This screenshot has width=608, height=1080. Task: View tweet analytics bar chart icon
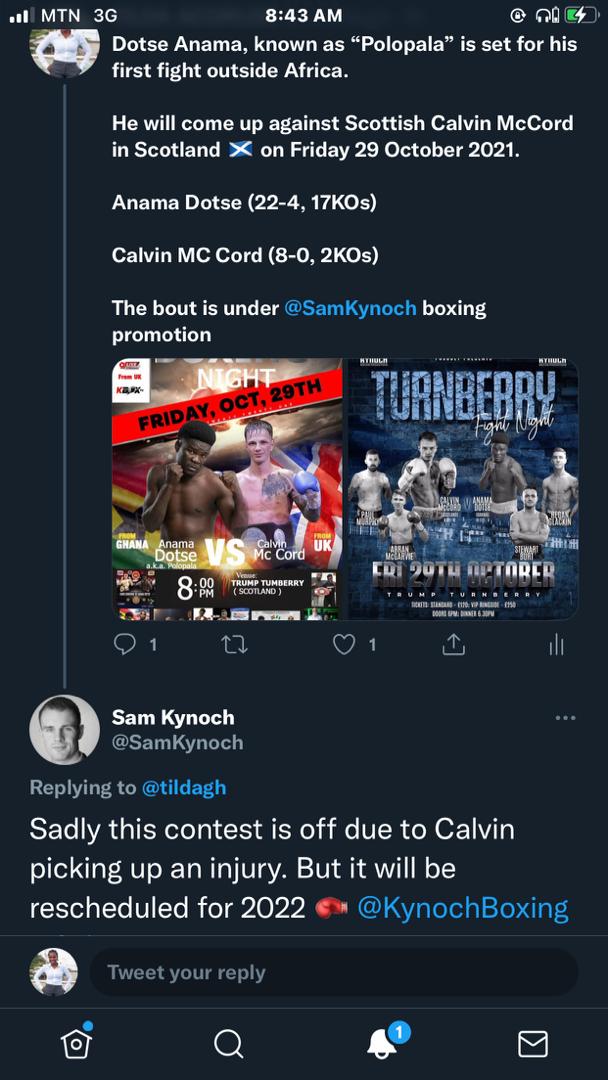(556, 646)
